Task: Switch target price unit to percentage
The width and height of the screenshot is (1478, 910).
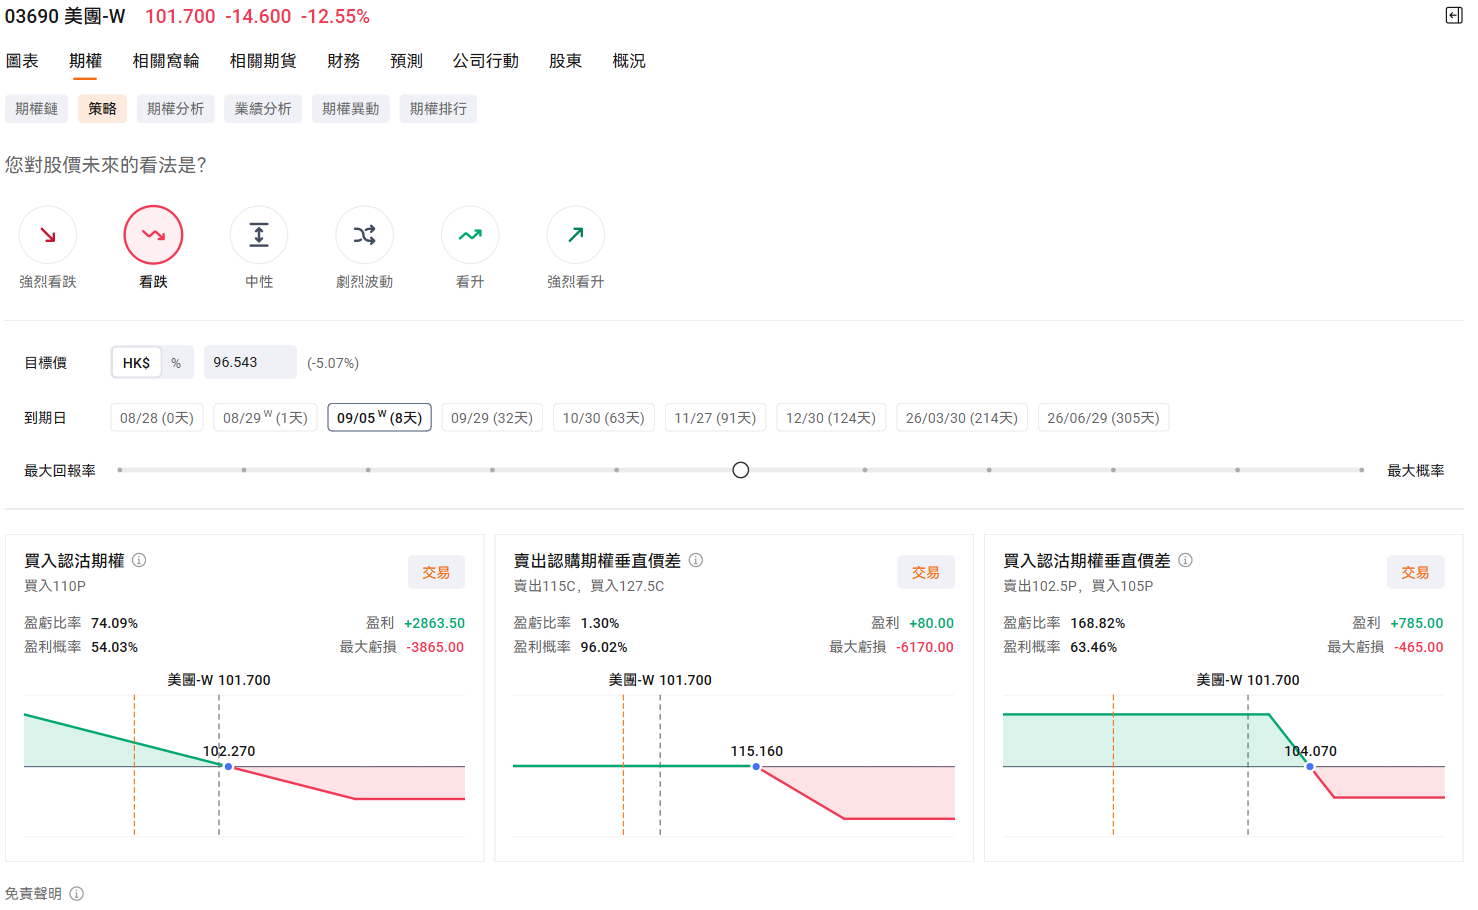Action: point(176,362)
